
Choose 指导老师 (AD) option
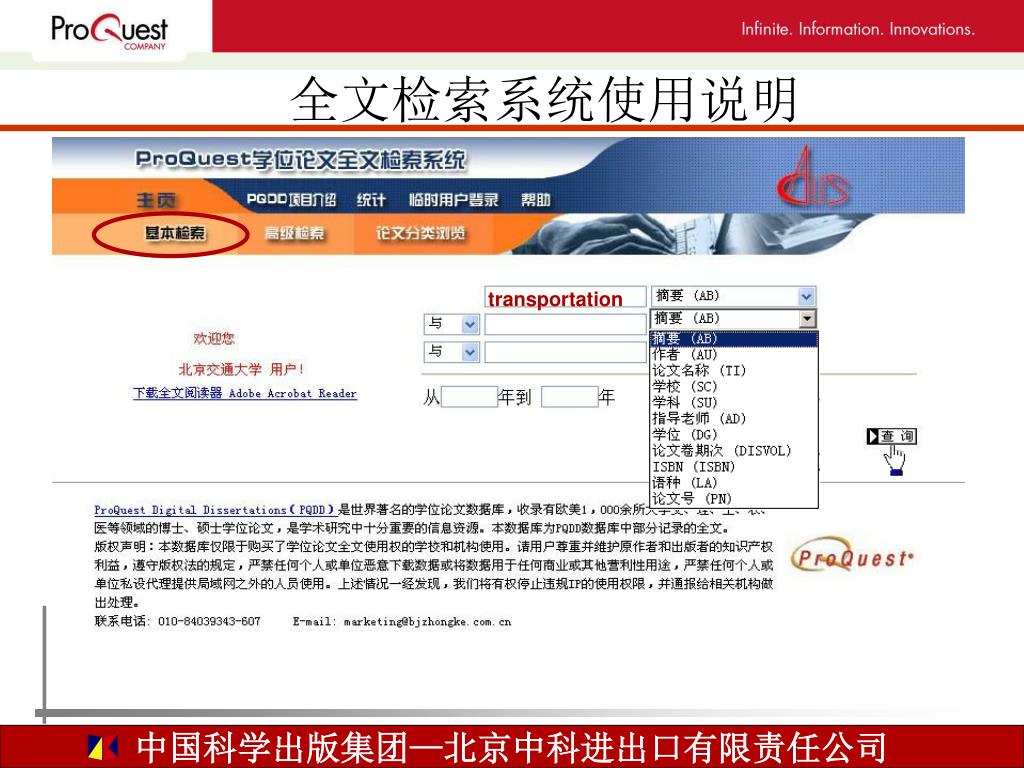coord(733,419)
